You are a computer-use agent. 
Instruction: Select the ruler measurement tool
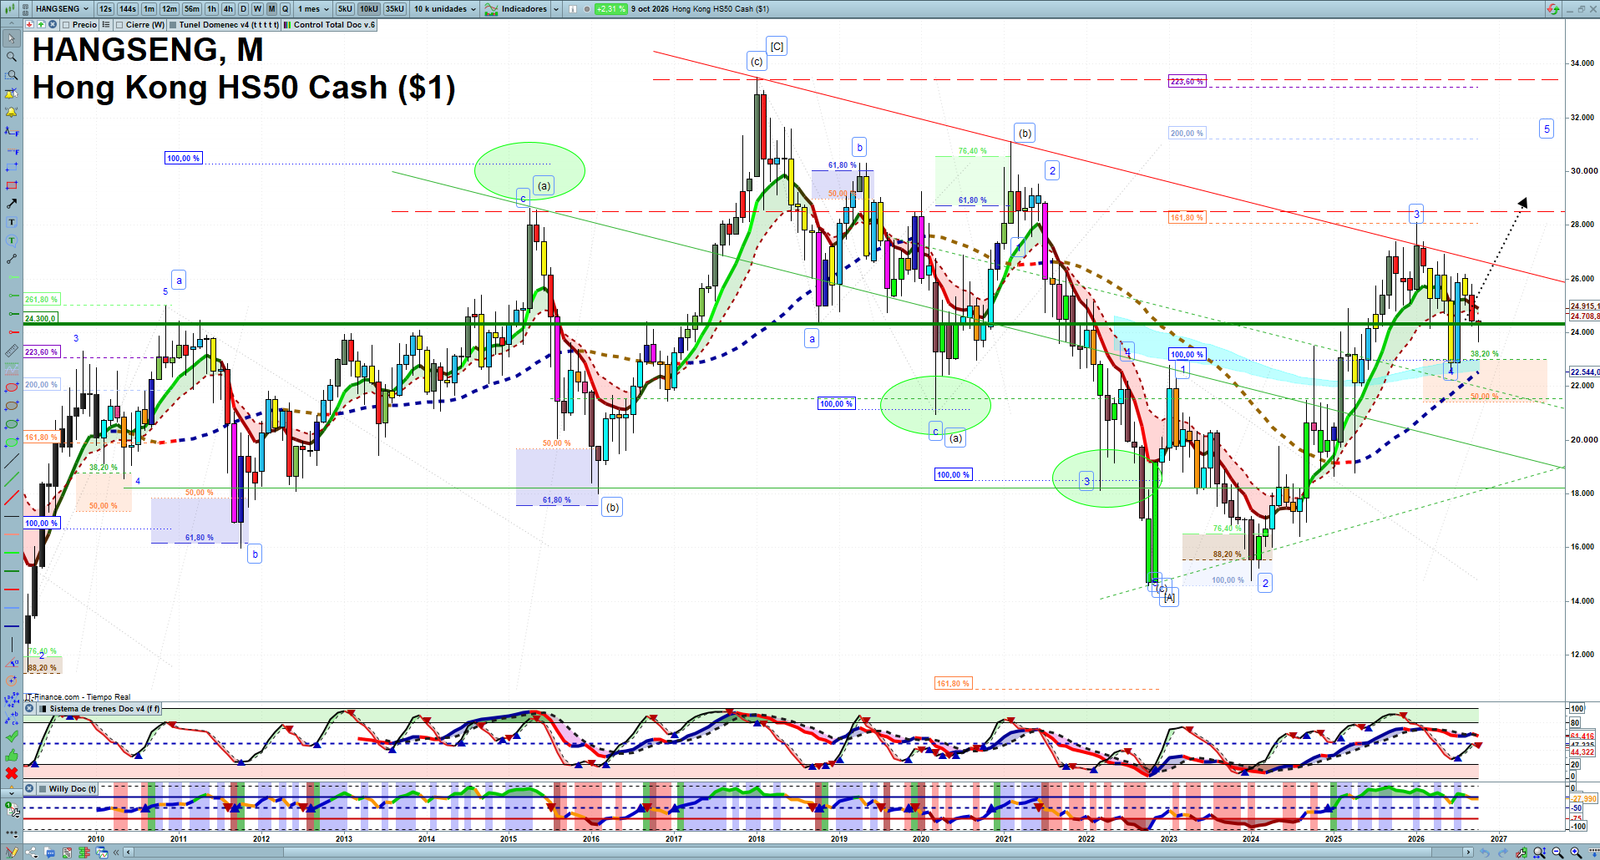tap(11, 351)
